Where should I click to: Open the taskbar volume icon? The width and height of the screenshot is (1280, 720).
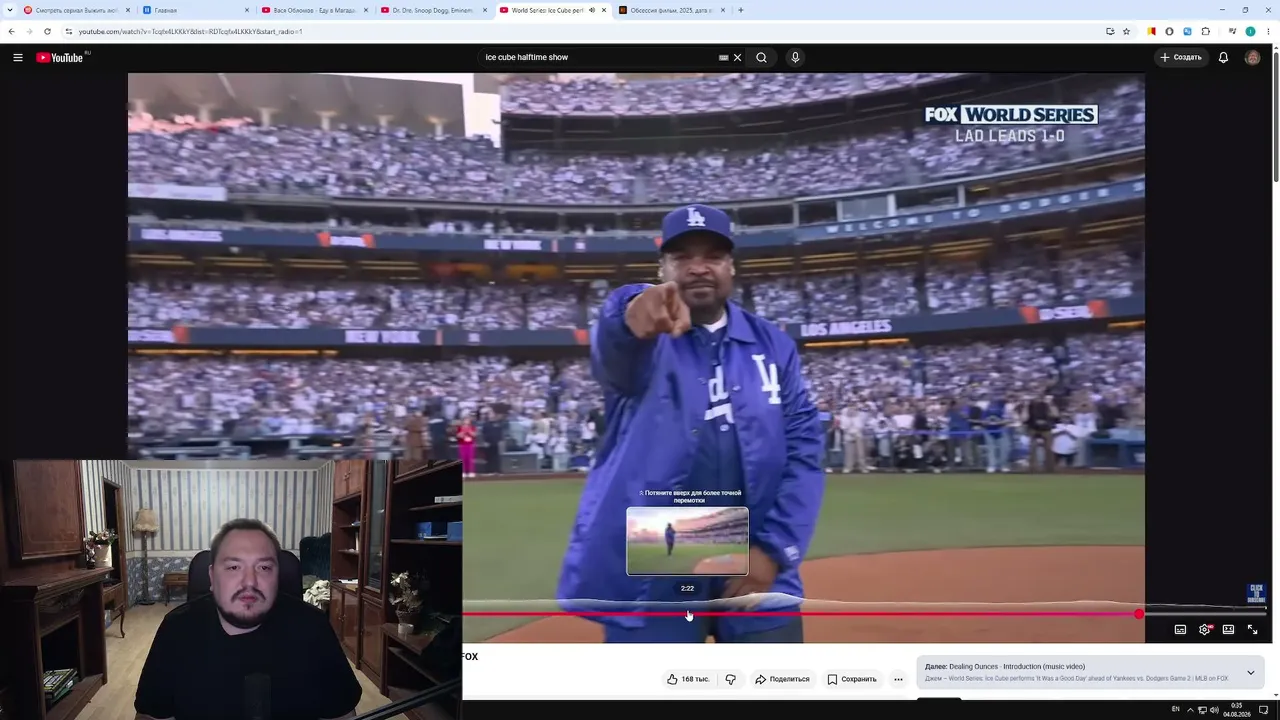1213,709
